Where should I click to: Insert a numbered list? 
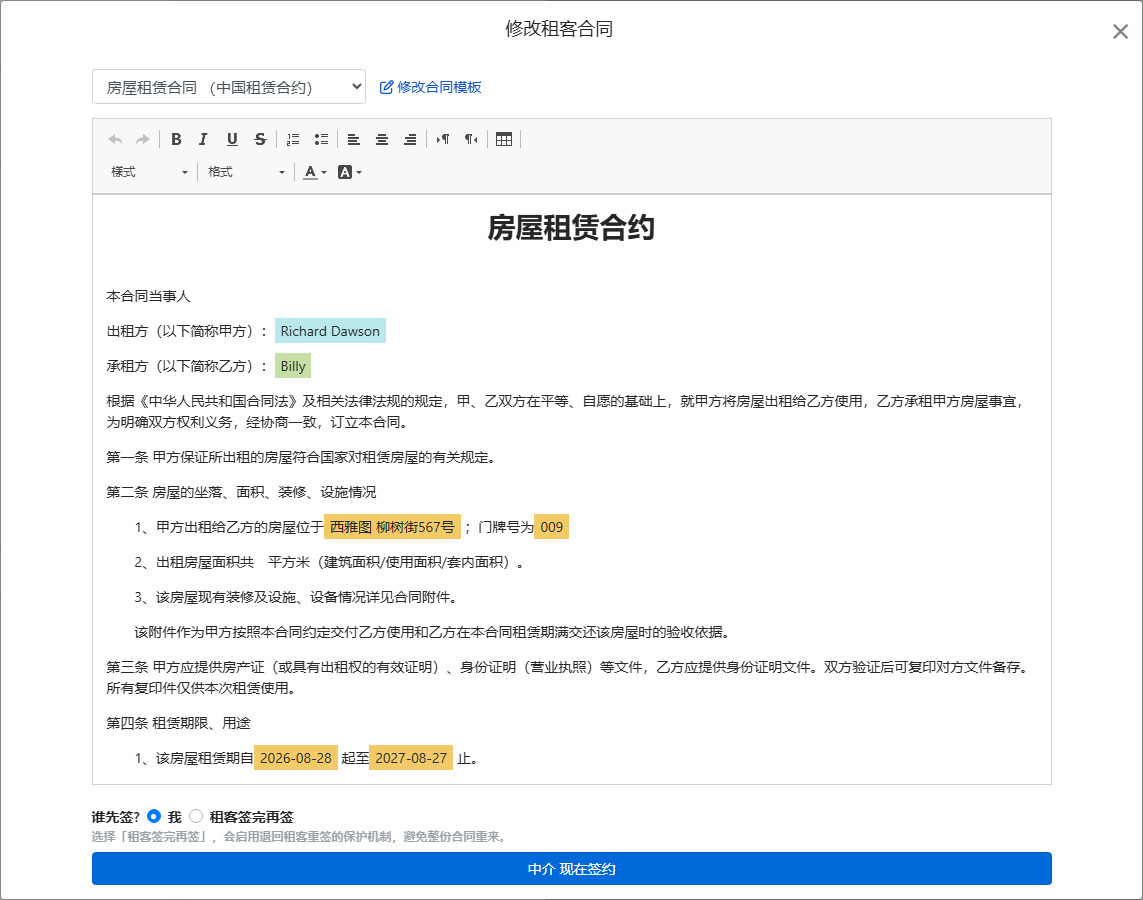point(293,139)
